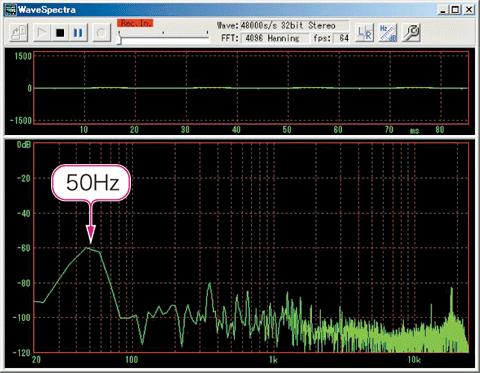Click the 100 Hz frequency axis label
The width and height of the screenshot is (480, 373).
point(131,360)
